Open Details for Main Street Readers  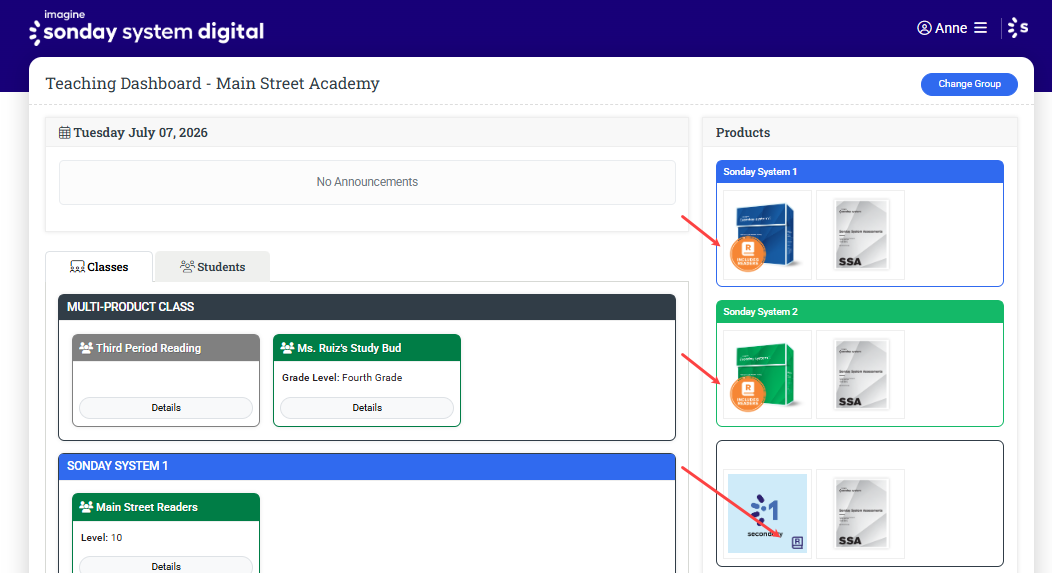[166, 565]
